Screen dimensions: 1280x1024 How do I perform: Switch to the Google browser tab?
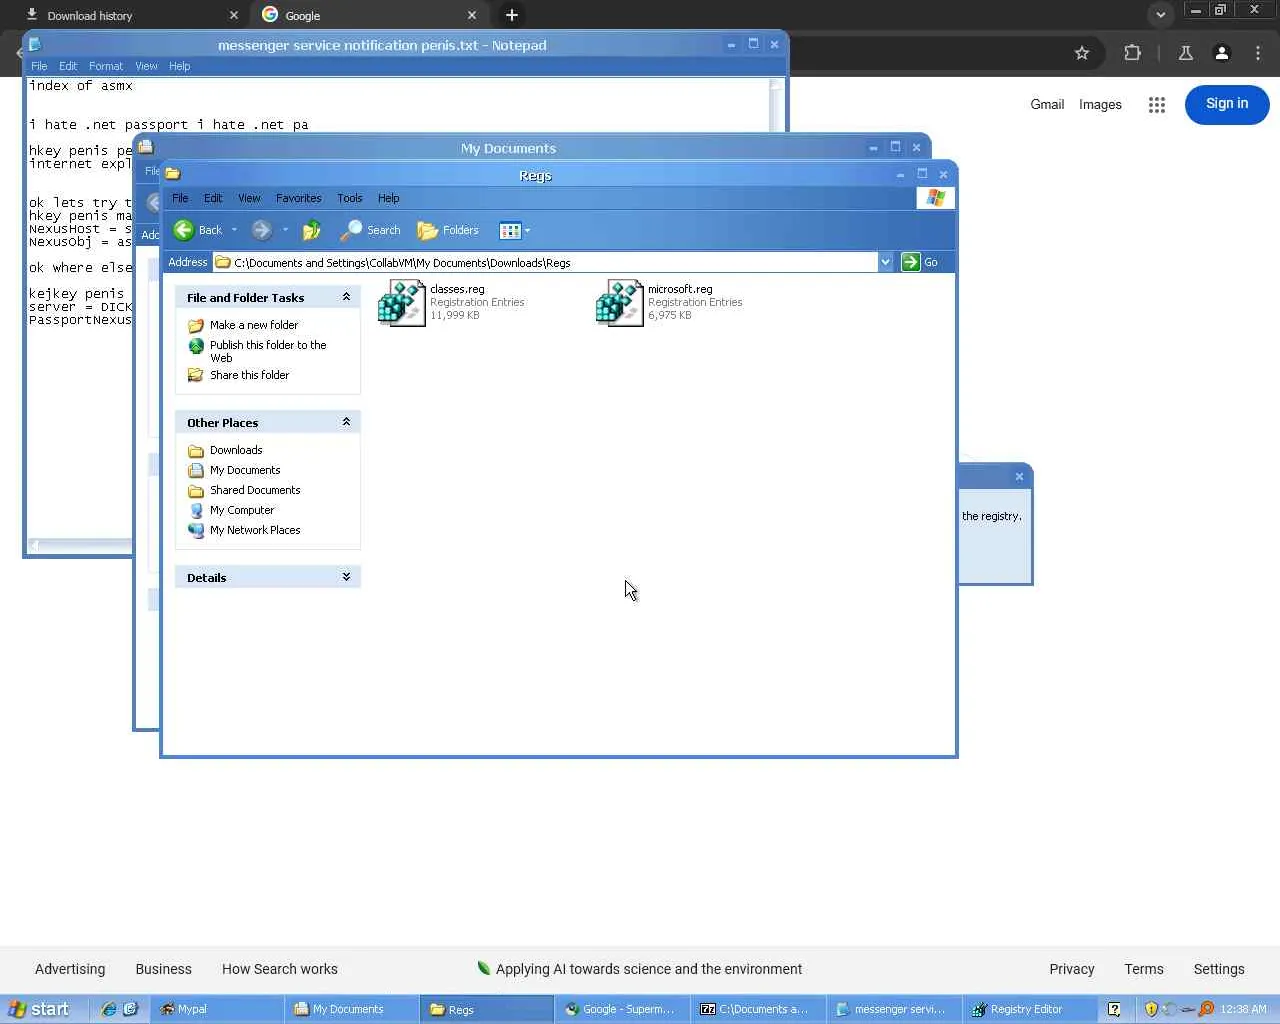click(x=369, y=15)
